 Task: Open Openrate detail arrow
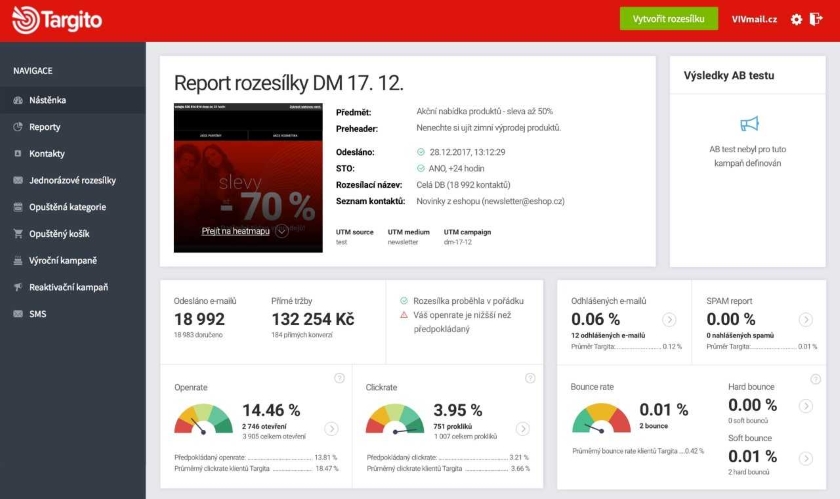coord(332,429)
